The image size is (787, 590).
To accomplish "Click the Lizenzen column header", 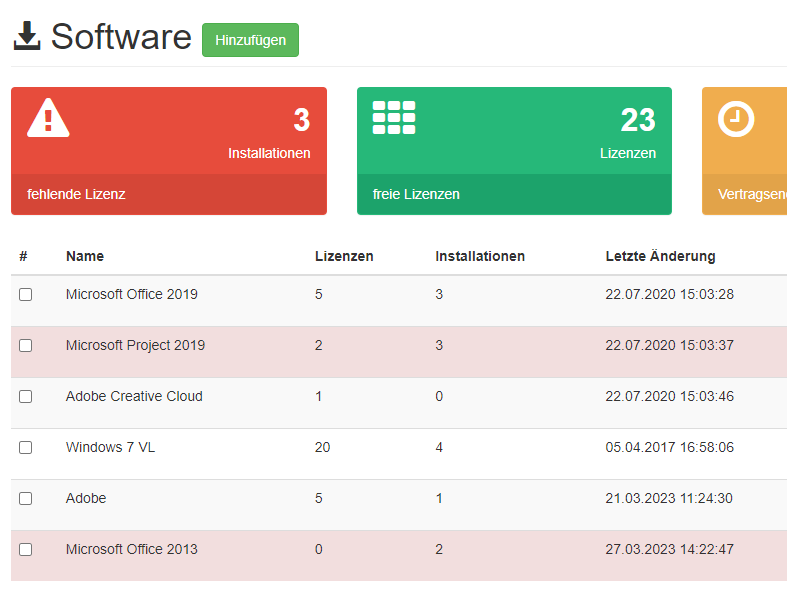I will [x=344, y=256].
